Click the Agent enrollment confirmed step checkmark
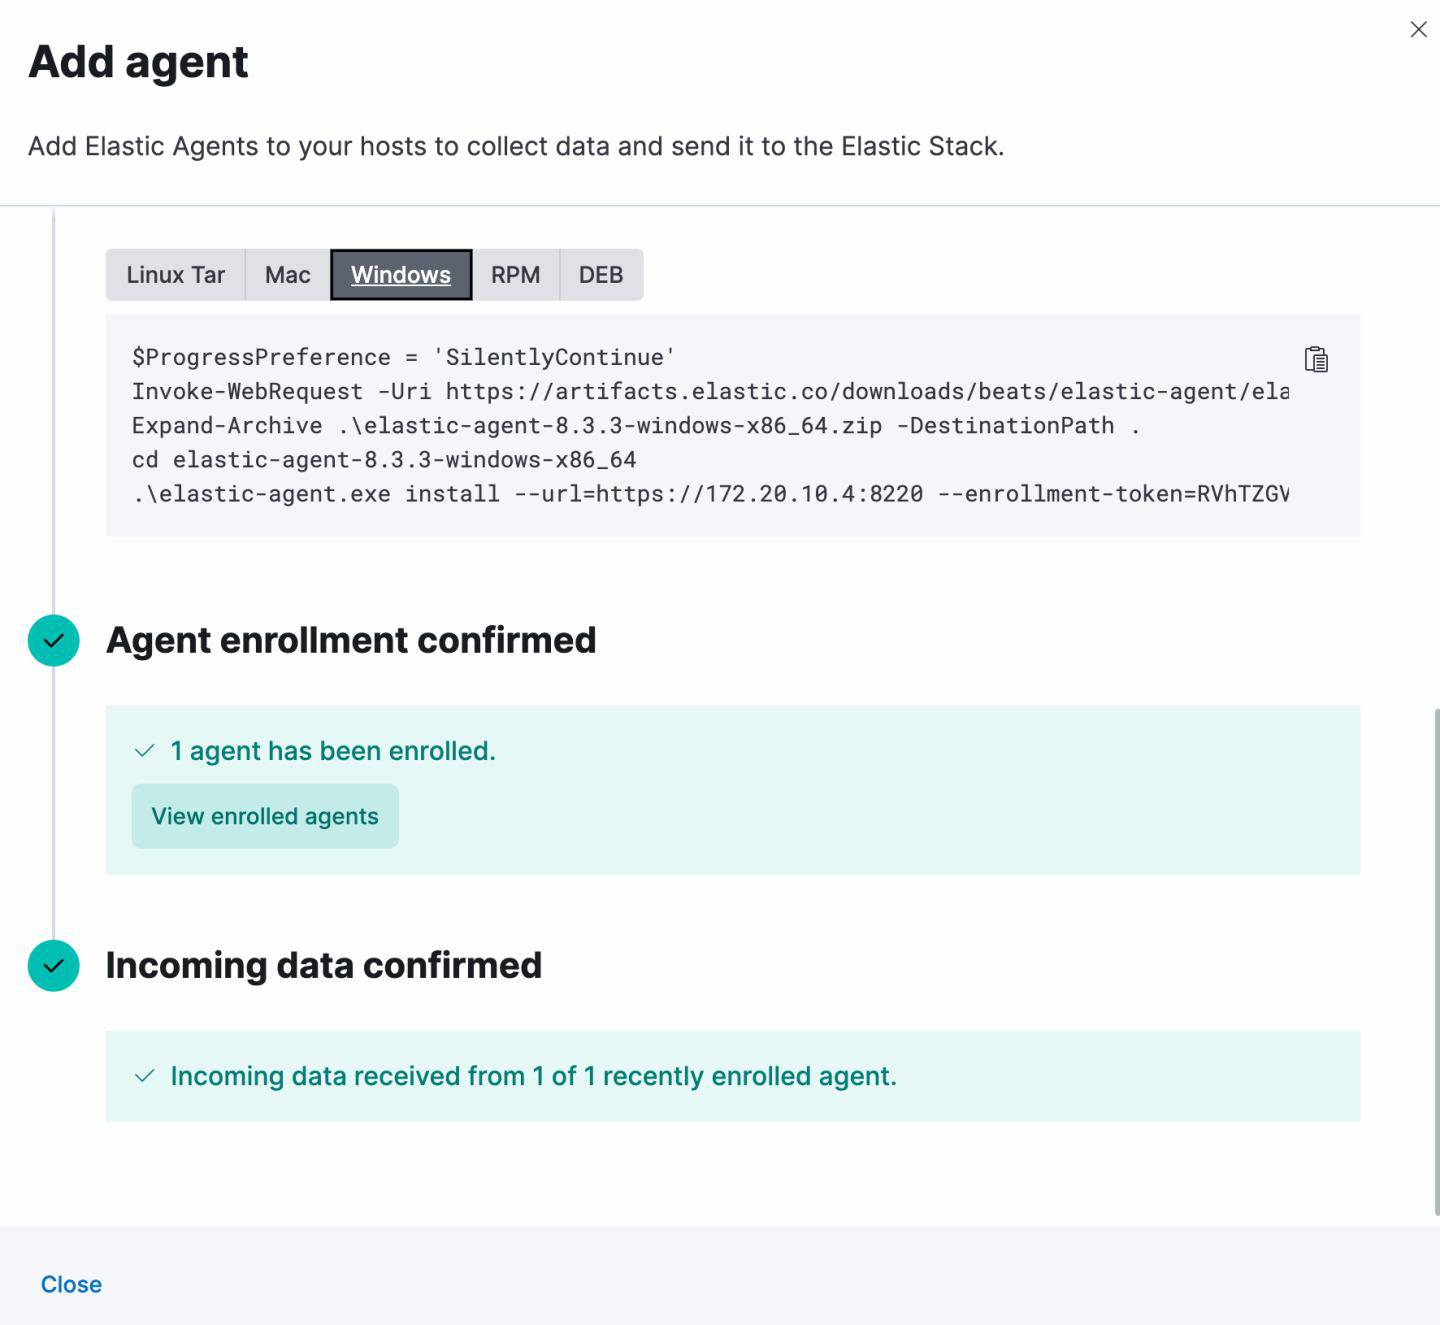This screenshot has height=1325, width=1440. [54, 640]
